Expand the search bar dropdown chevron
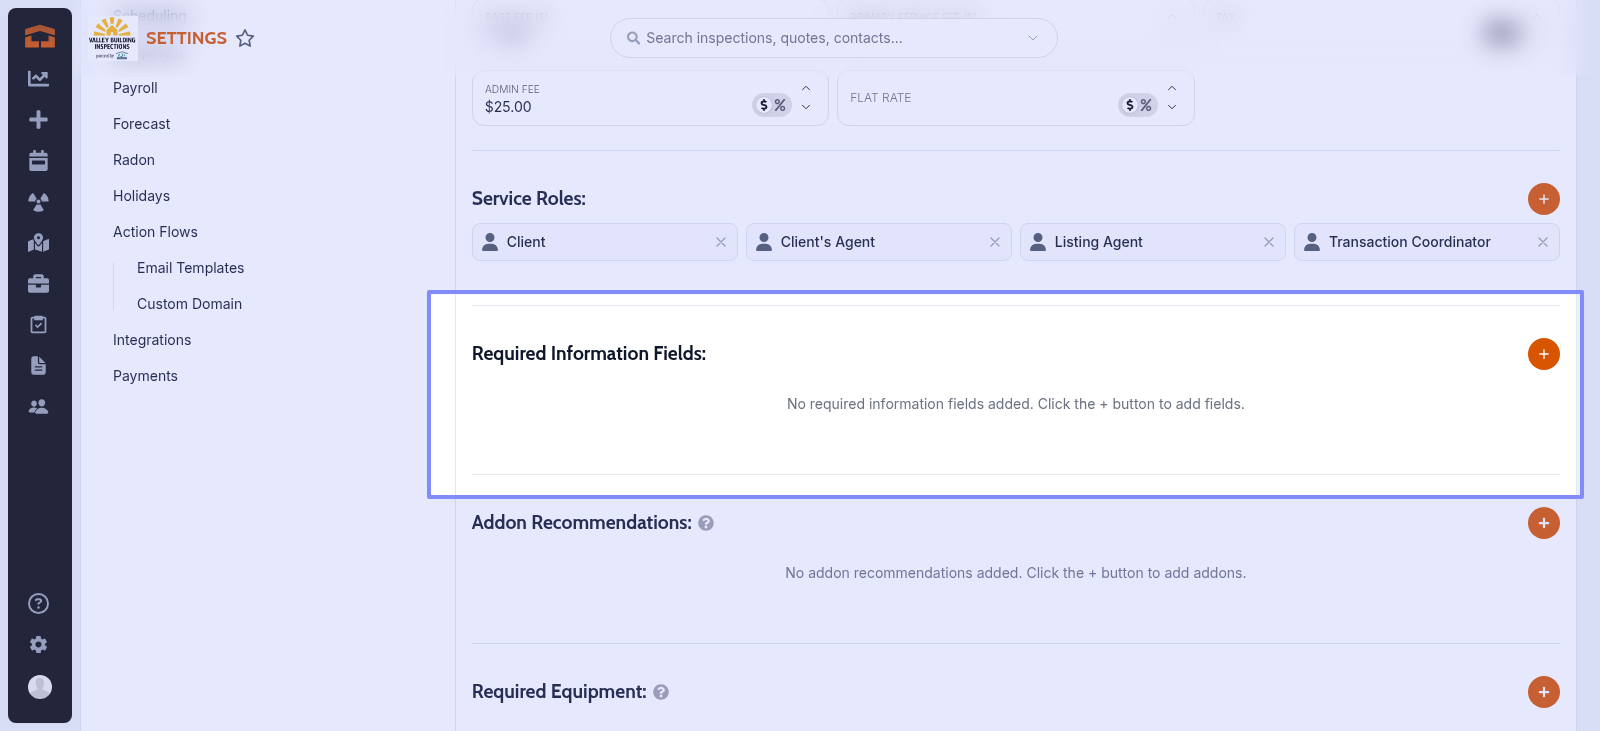This screenshot has width=1600, height=731. [1033, 38]
